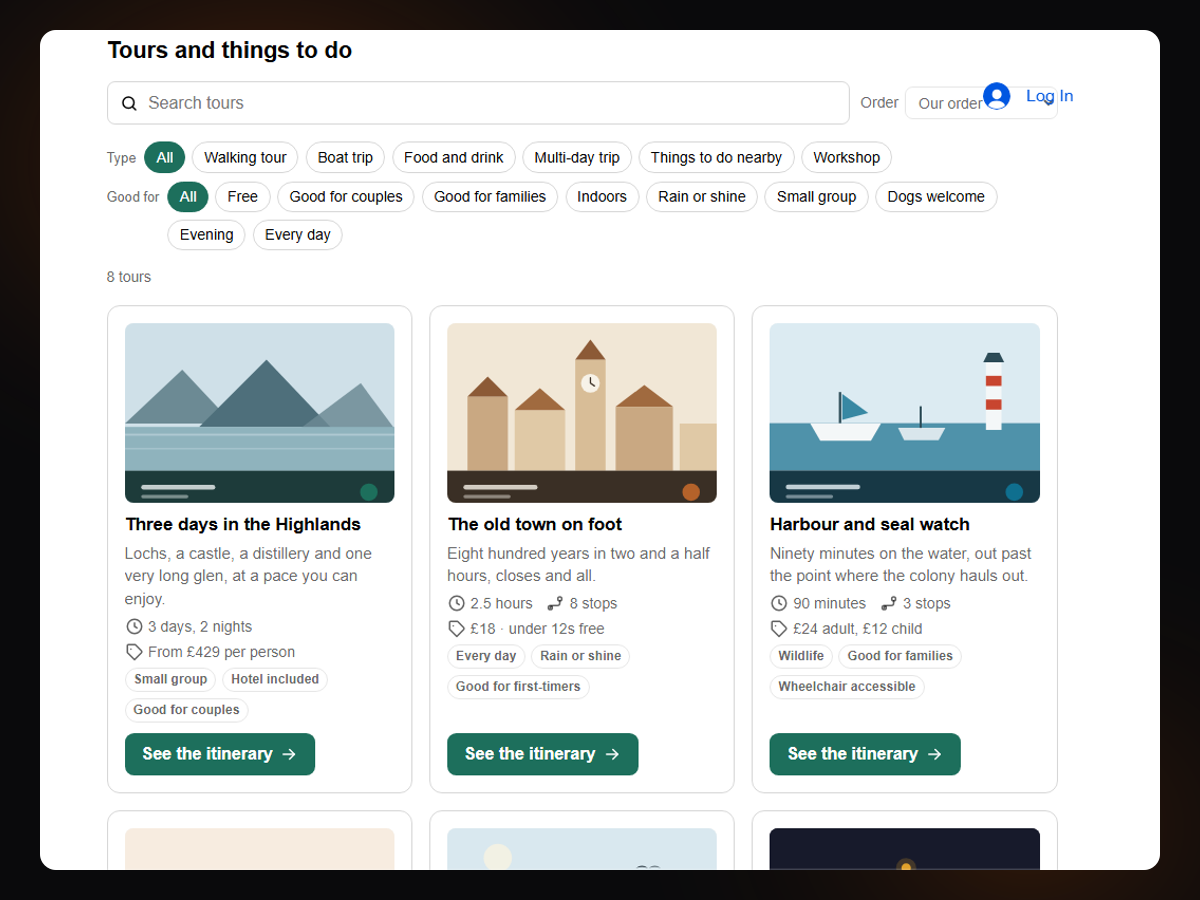Select the All tour type filter
The height and width of the screenshot is (900, 1200).
point(165,158)
